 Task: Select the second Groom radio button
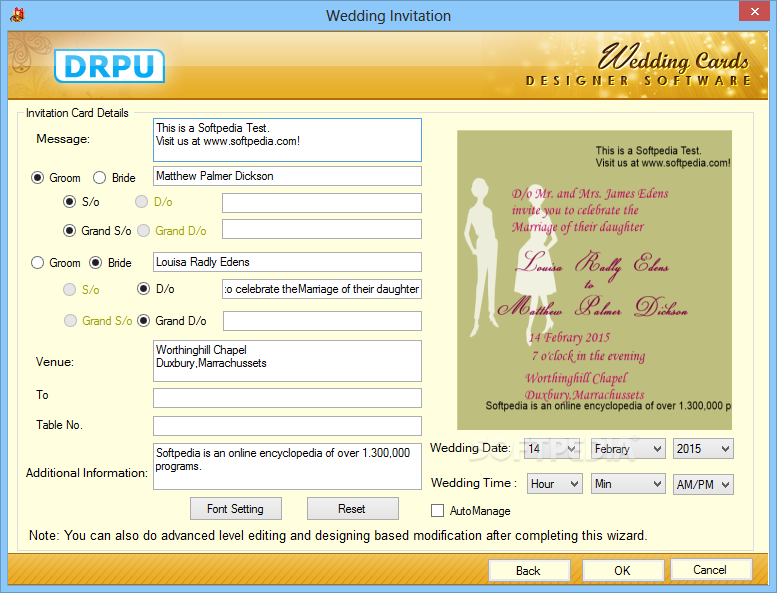coord(38,263)
